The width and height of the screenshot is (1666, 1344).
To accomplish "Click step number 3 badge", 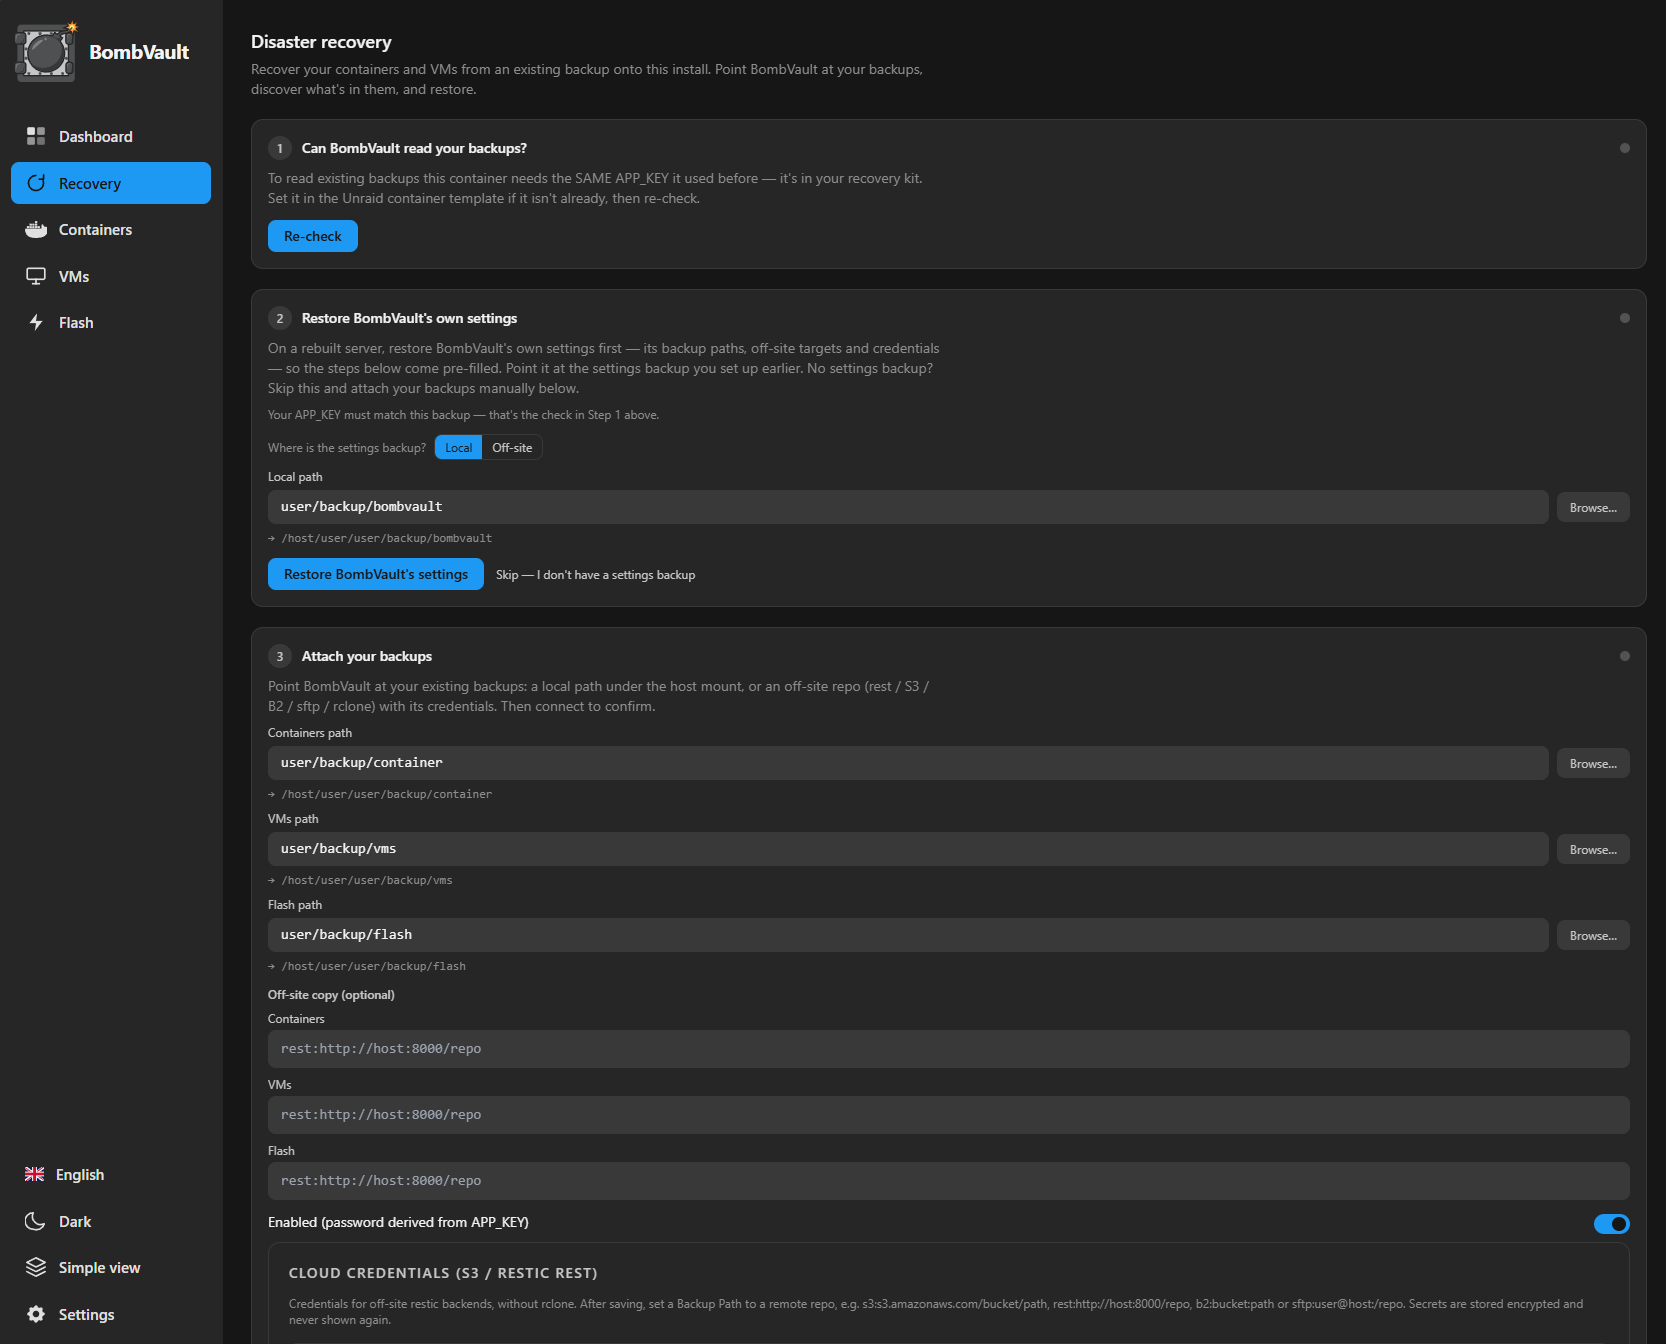I will (x=280, y=656).
